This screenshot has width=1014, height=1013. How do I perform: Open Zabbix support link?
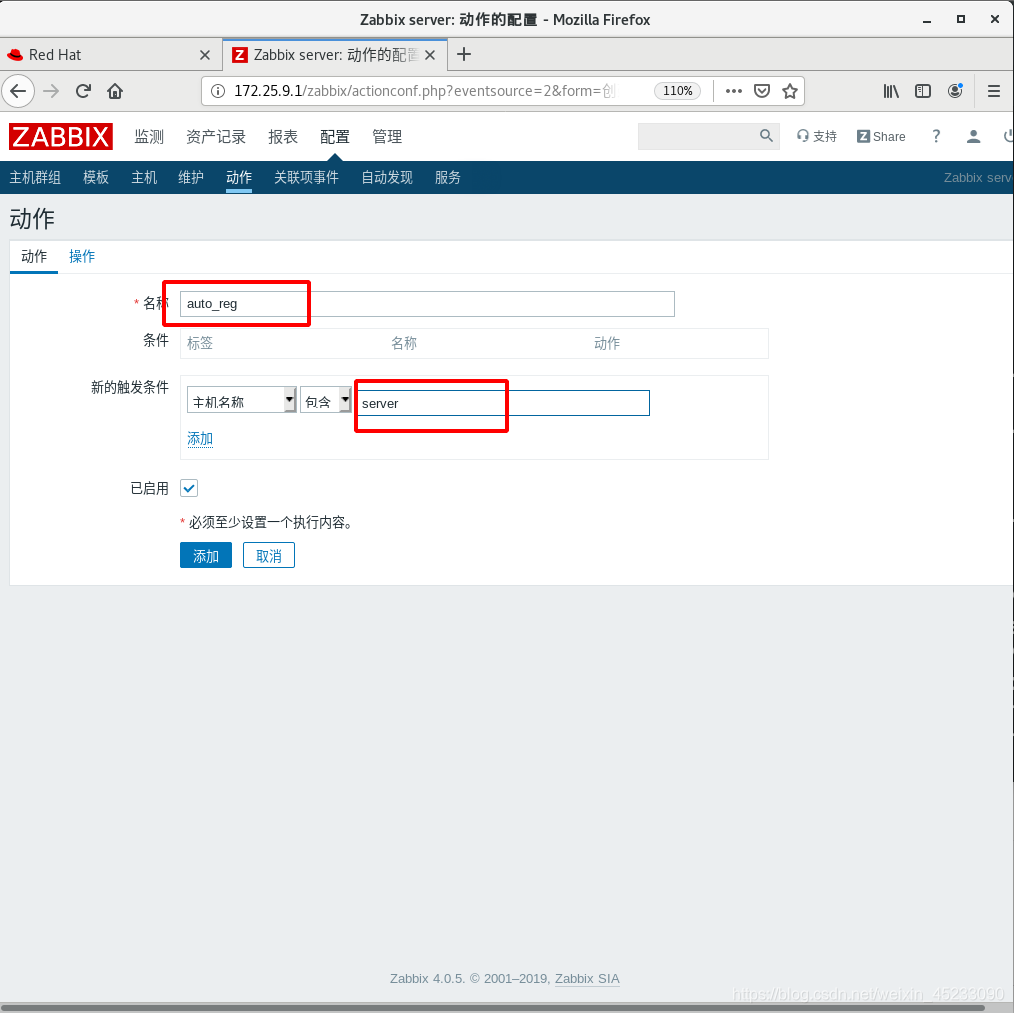point(817,136)
